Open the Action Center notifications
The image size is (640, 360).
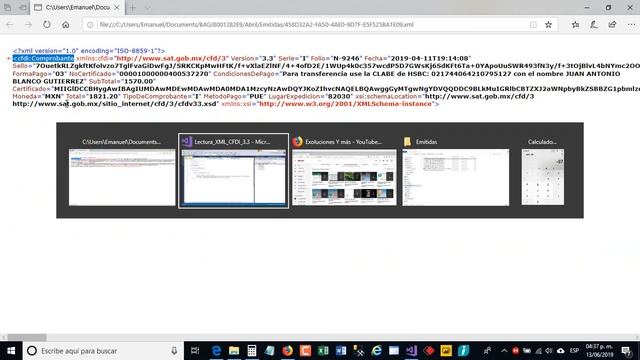pos(627,351)
